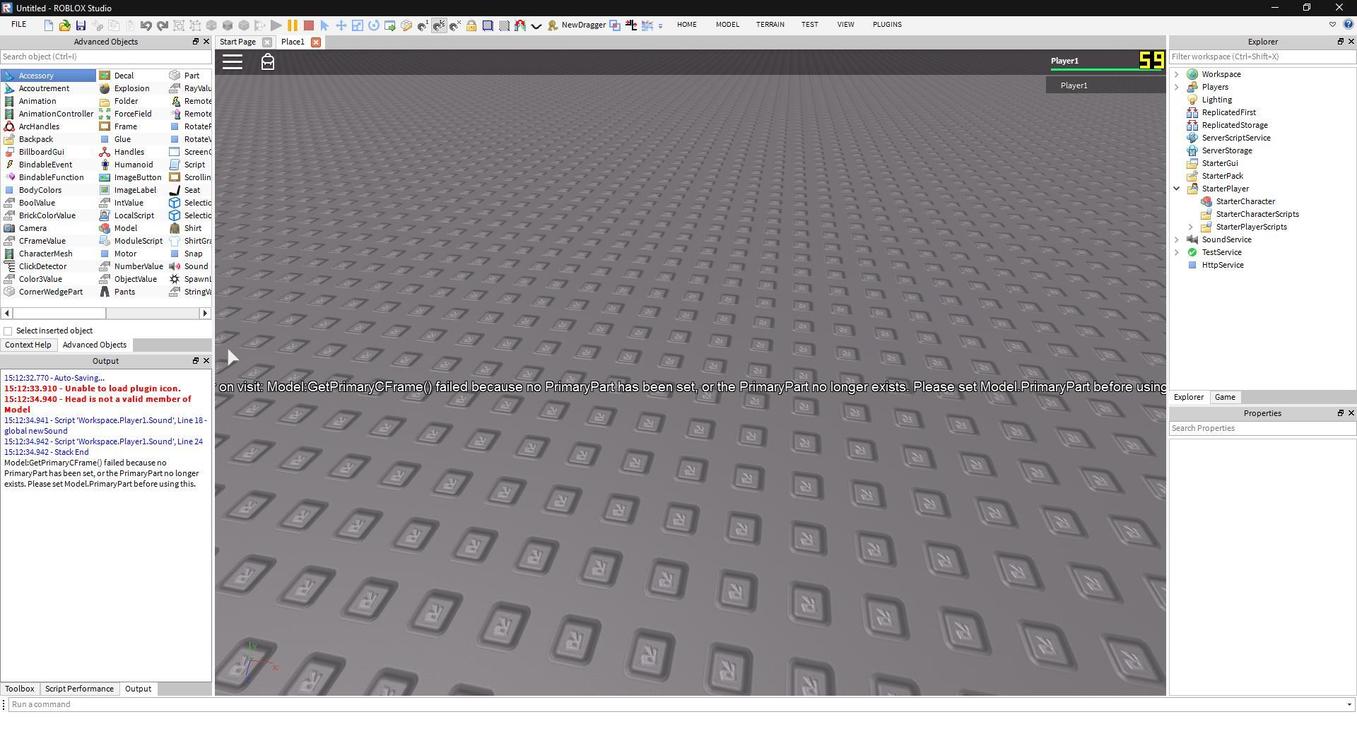
Task: Click the Play test button in the toolbar
Action: 276,25
